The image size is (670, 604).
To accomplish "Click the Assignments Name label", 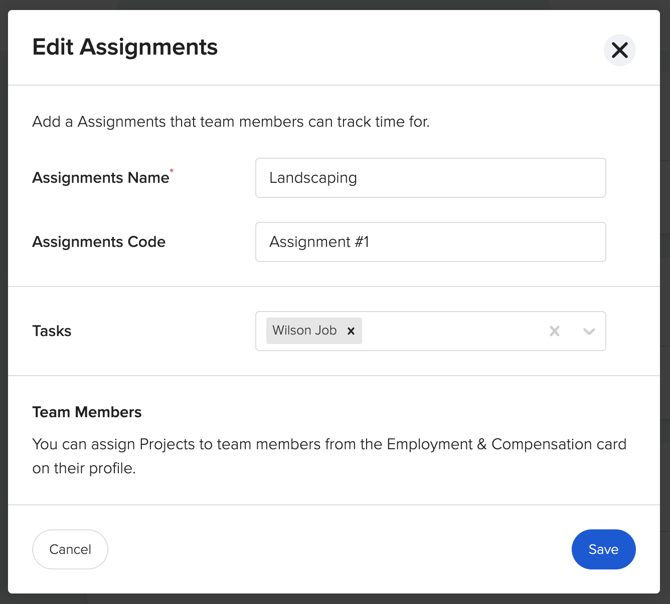I will (x=100, y=178).
